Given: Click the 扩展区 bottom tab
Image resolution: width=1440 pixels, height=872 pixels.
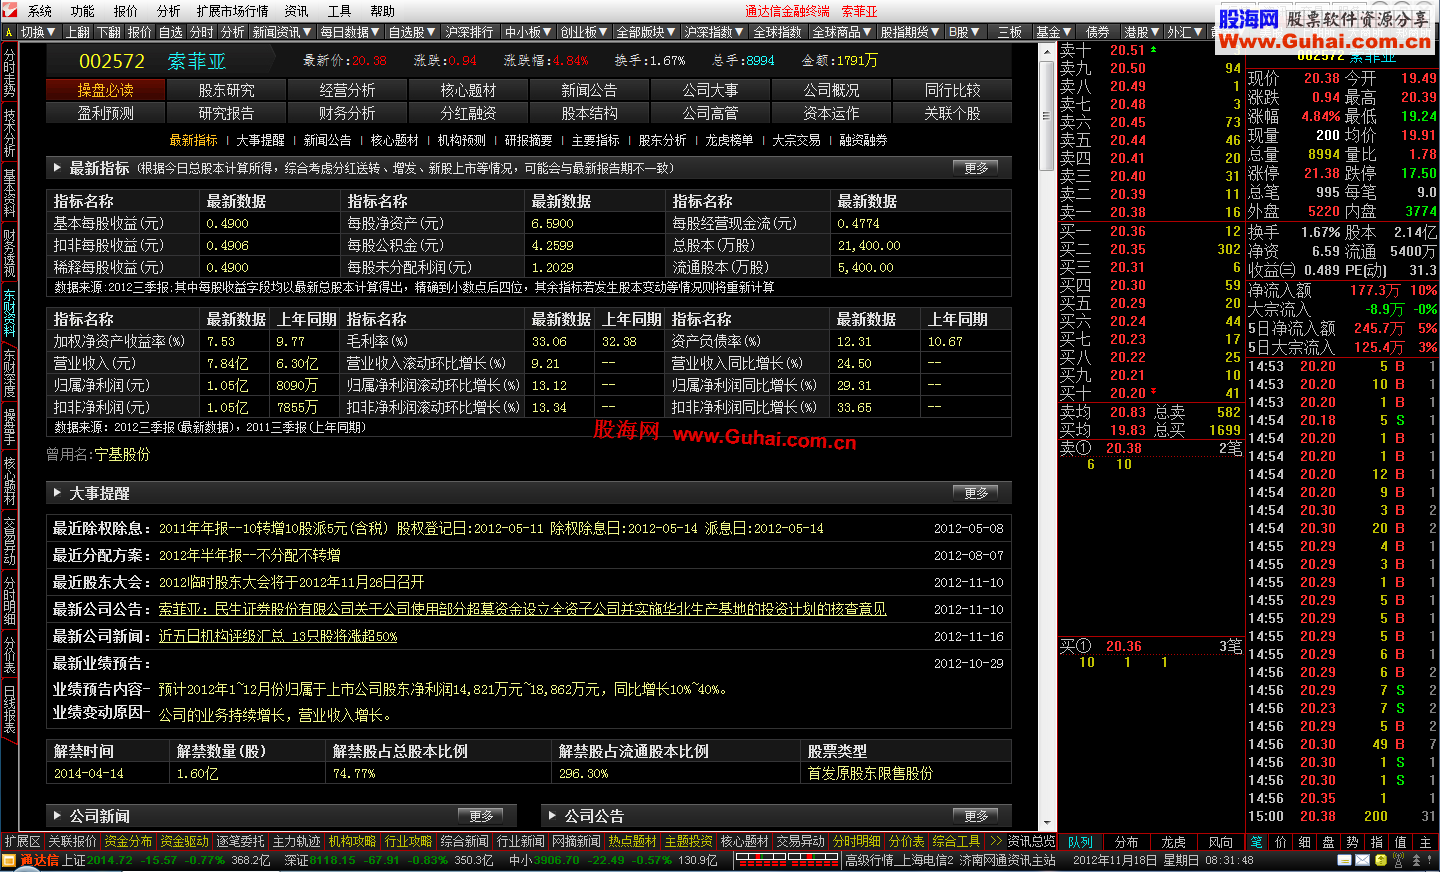Looking at the screenshot, I should point(22,842).
